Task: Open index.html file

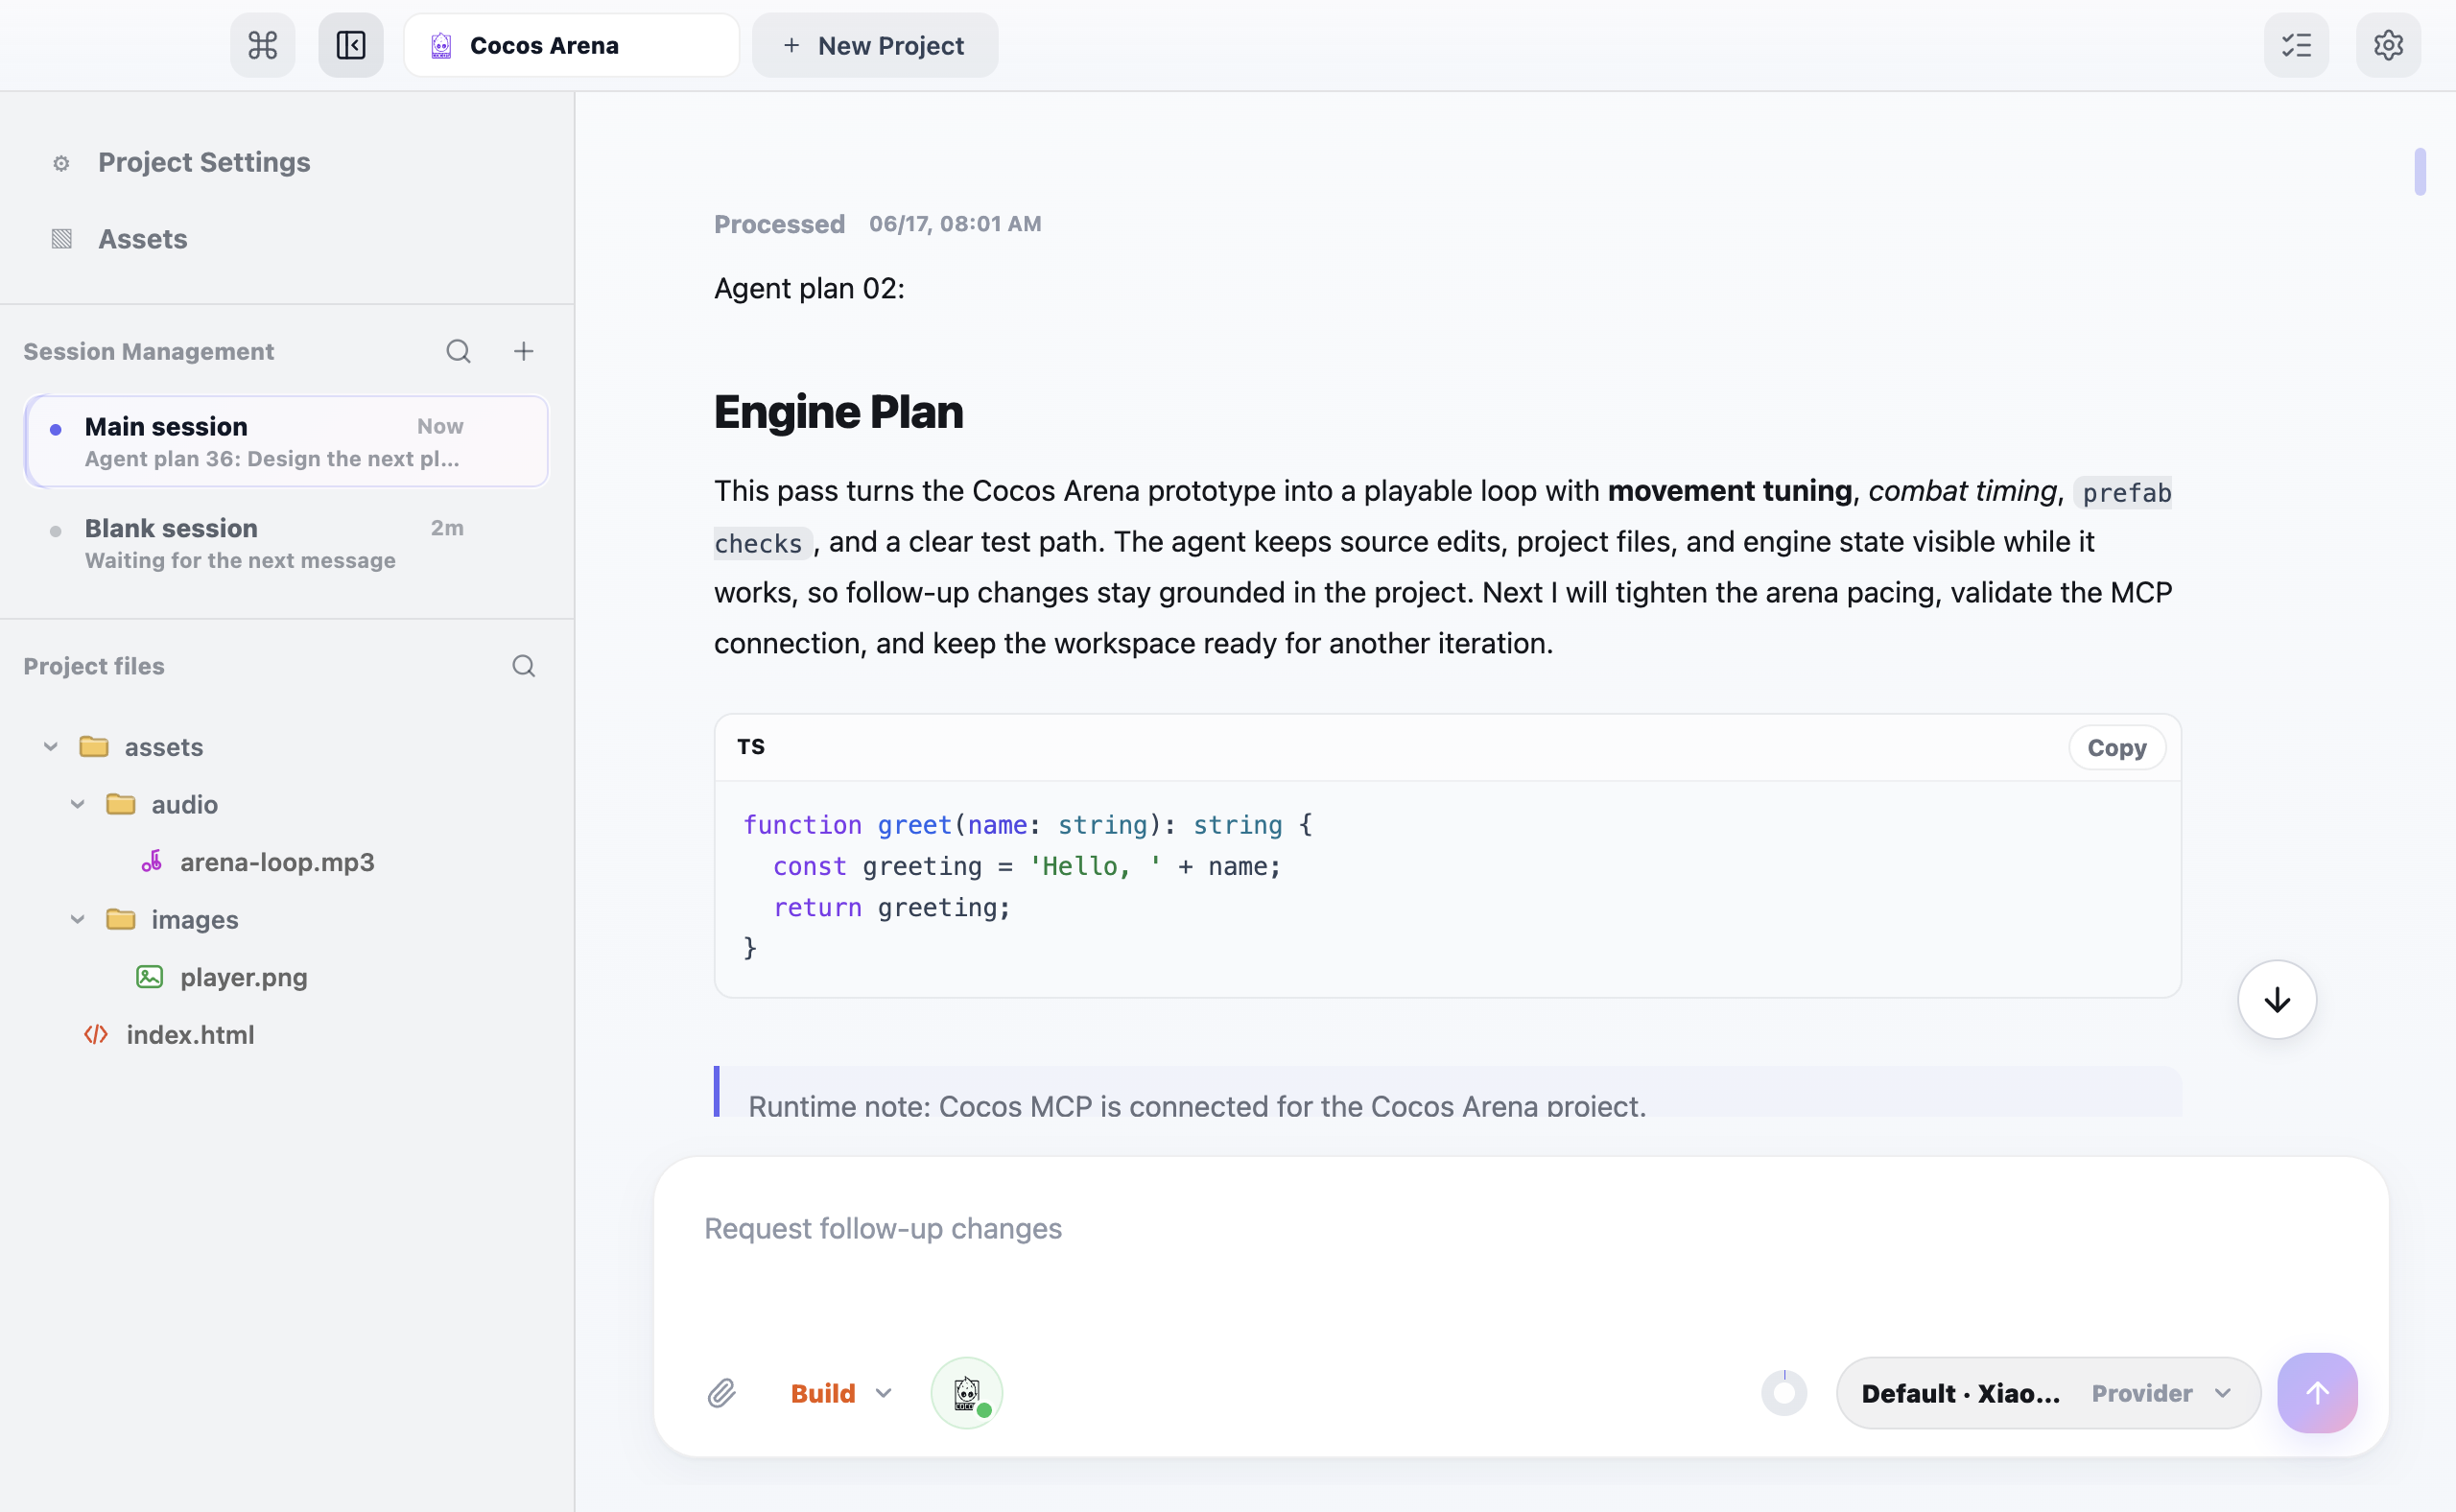Action: click(x=190, y=1034)
